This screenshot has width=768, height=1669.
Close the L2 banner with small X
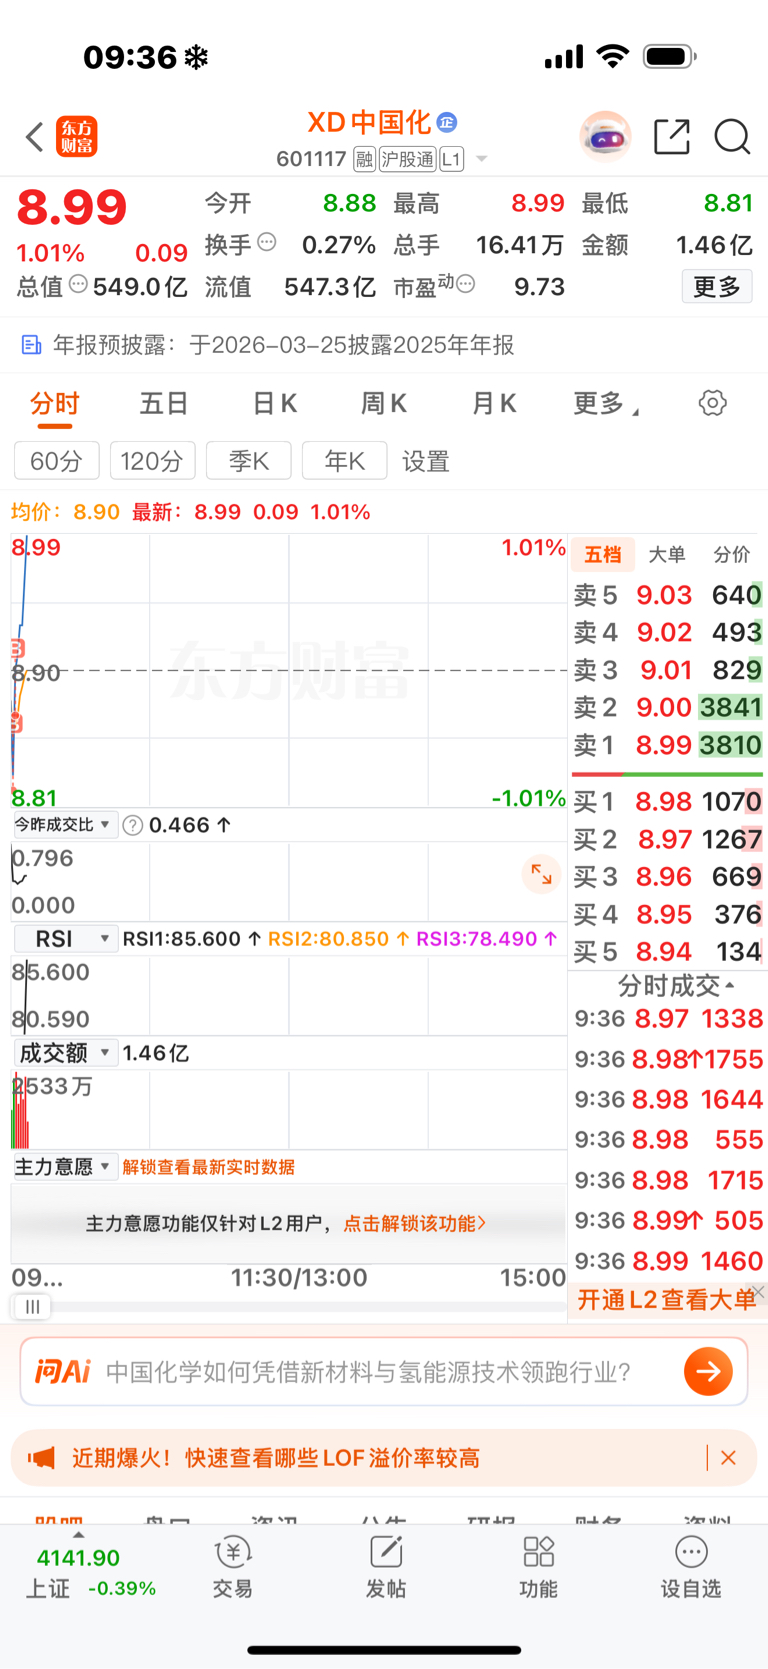759,1292
